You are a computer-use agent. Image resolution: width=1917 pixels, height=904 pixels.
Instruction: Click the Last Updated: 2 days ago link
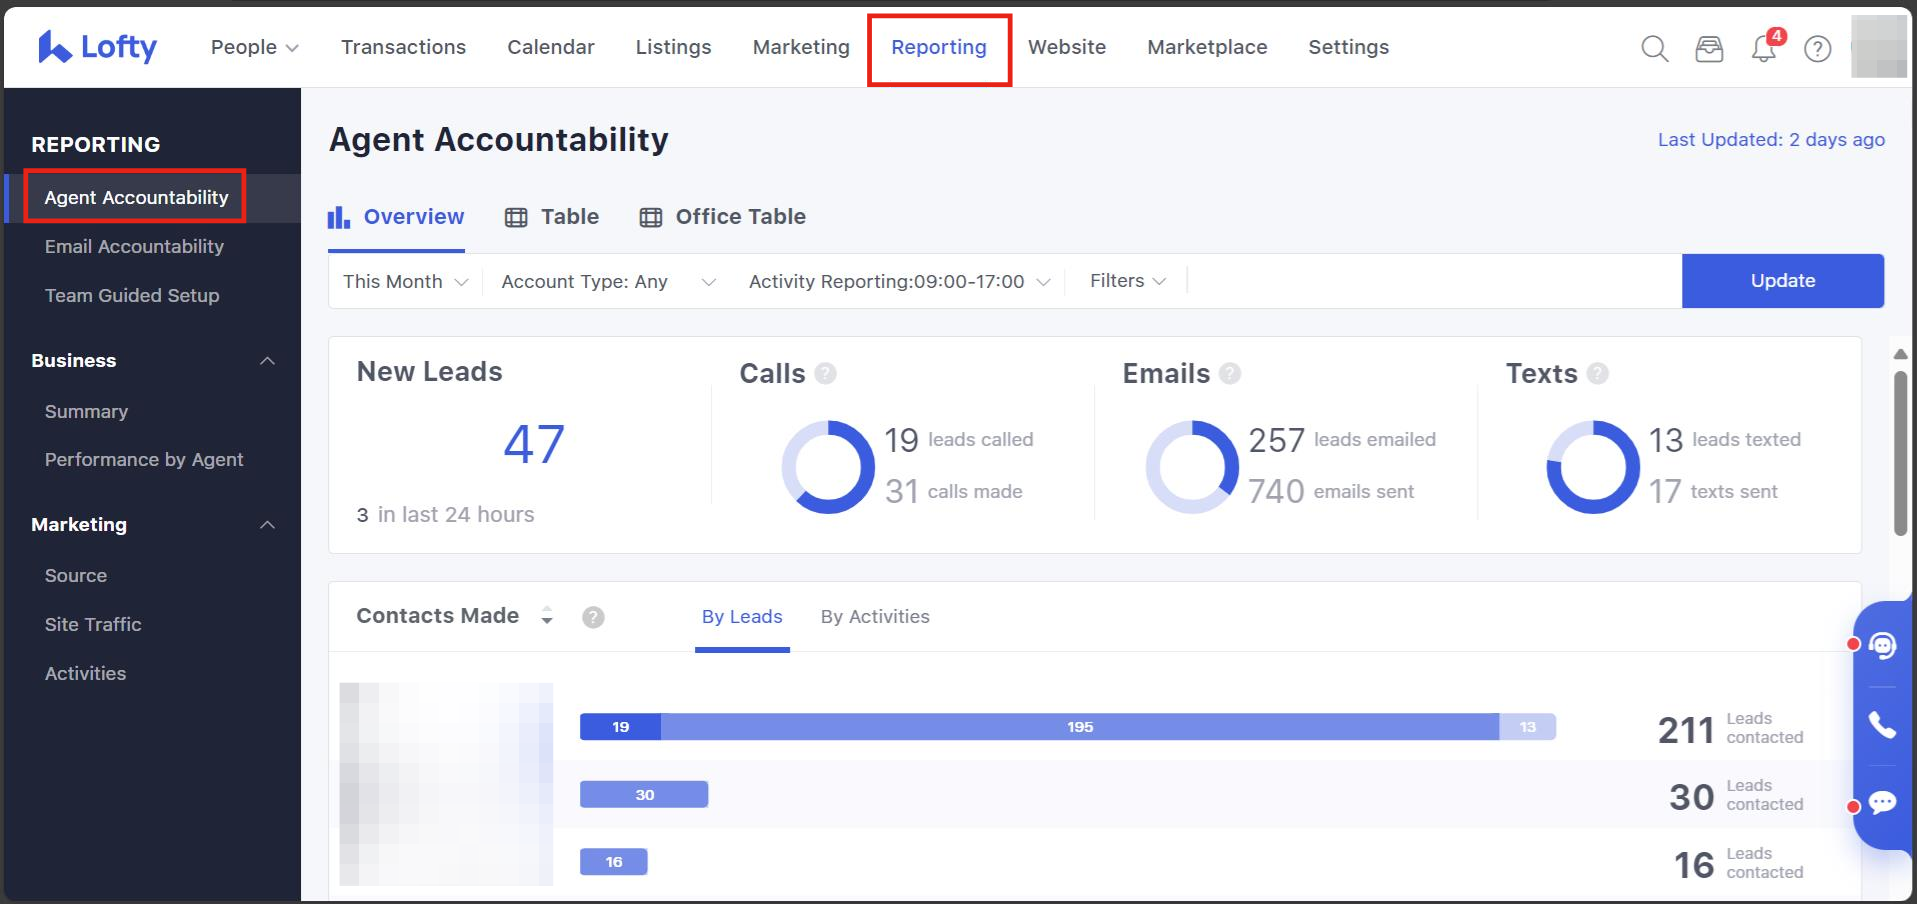[1771, 140]
